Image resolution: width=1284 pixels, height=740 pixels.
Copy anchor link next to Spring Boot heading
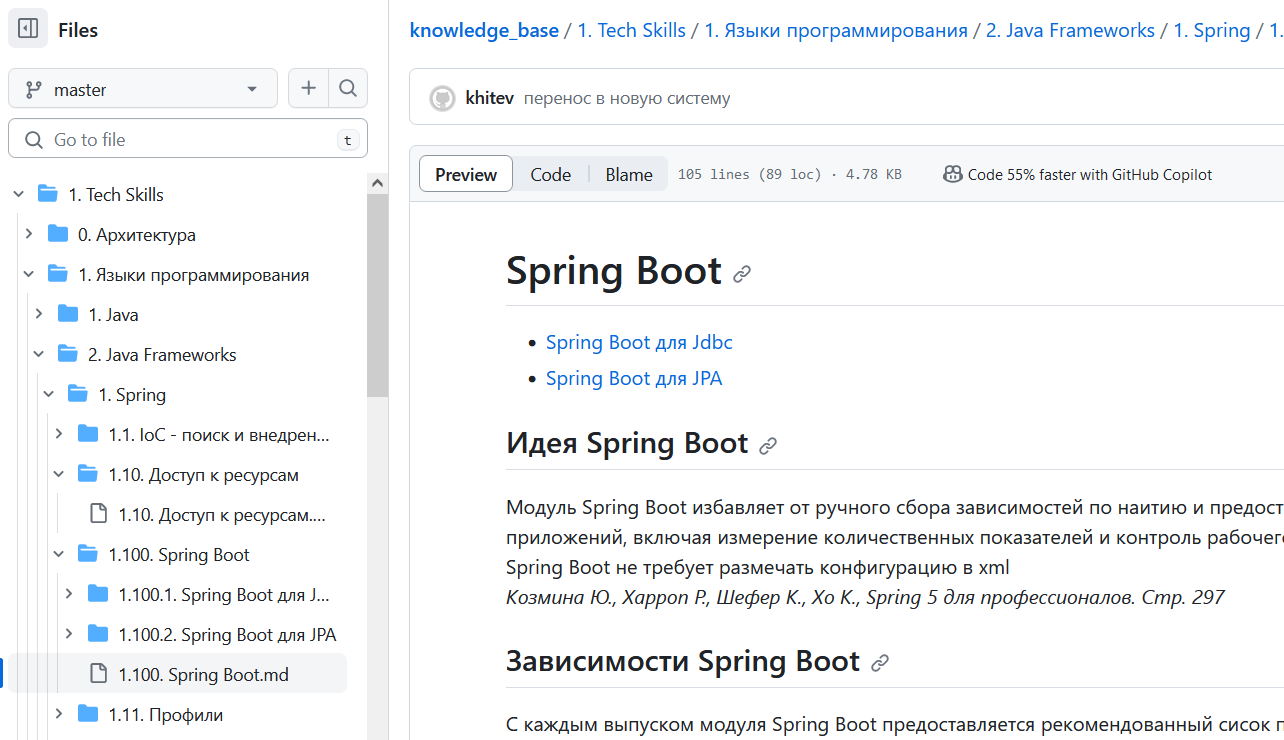pyautogui.click(x=742, y=273)
